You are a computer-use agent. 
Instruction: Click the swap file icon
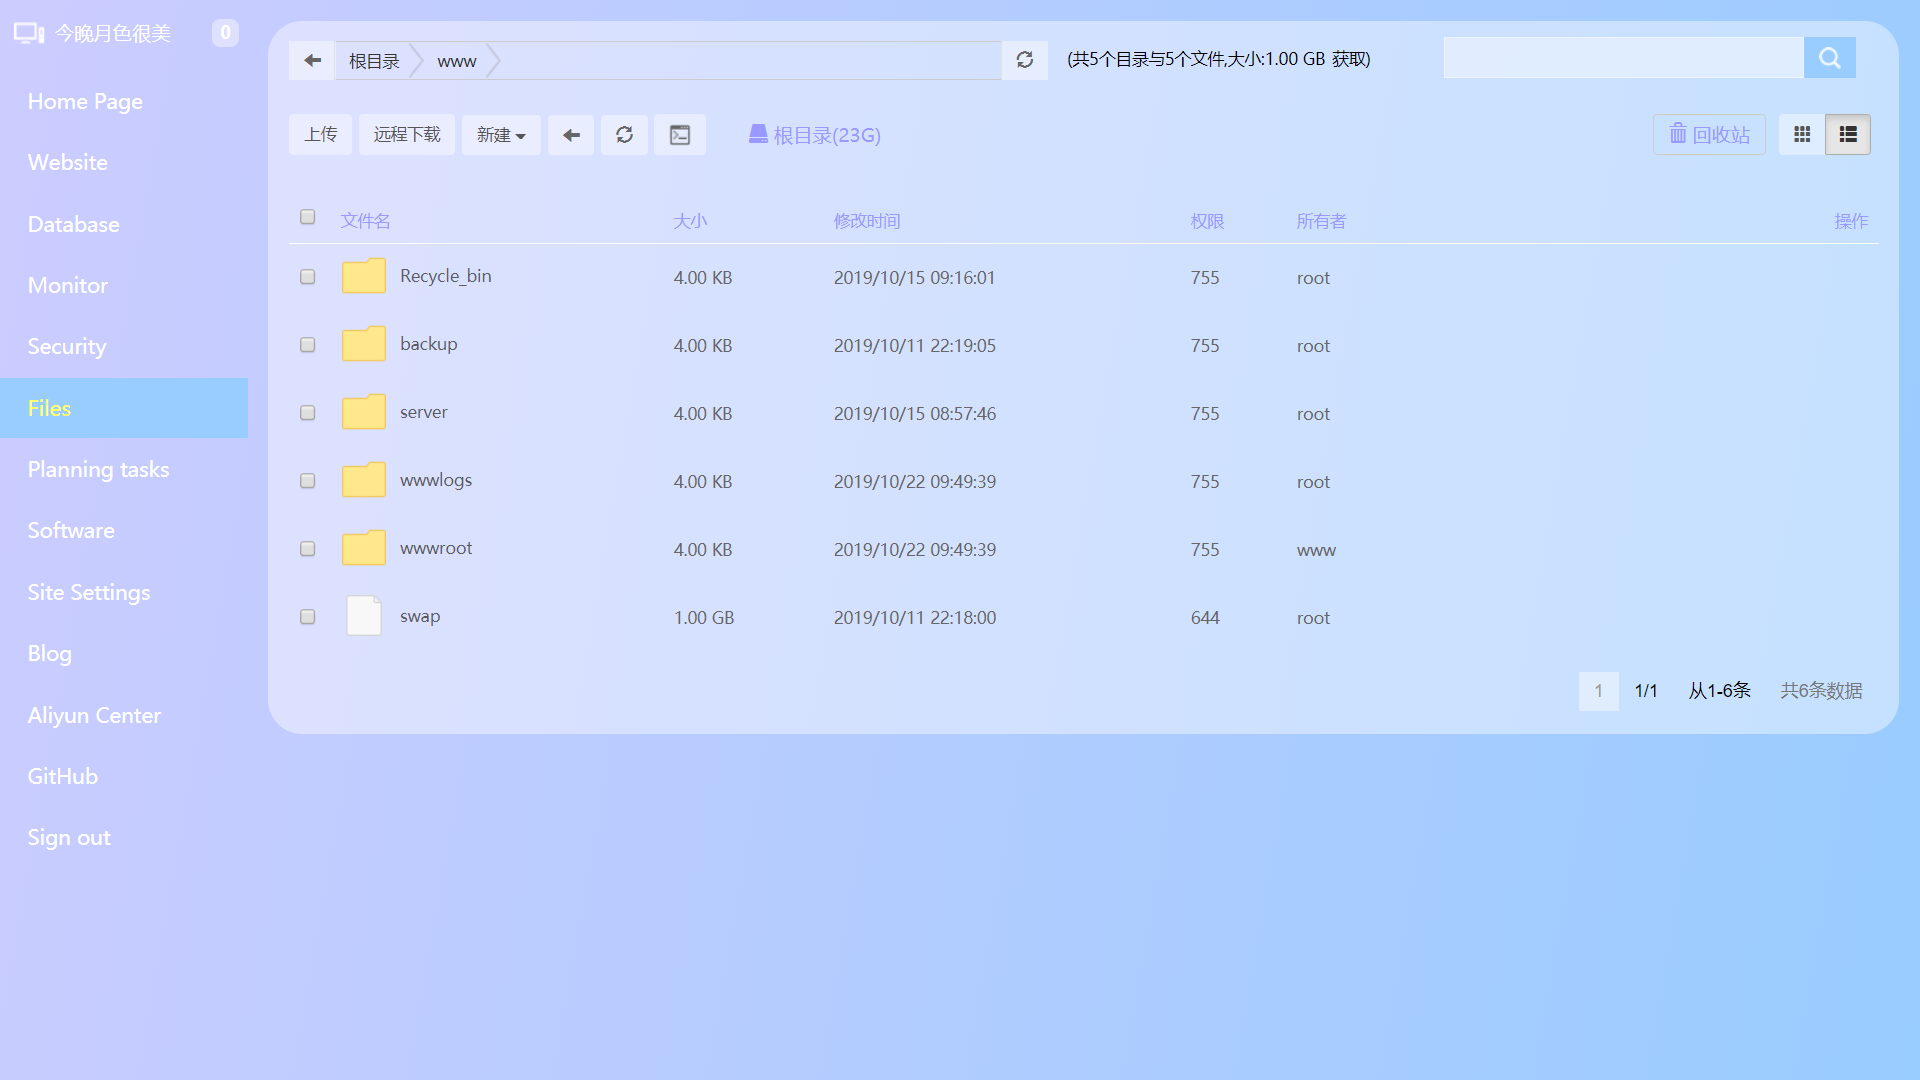click(364, 616)
